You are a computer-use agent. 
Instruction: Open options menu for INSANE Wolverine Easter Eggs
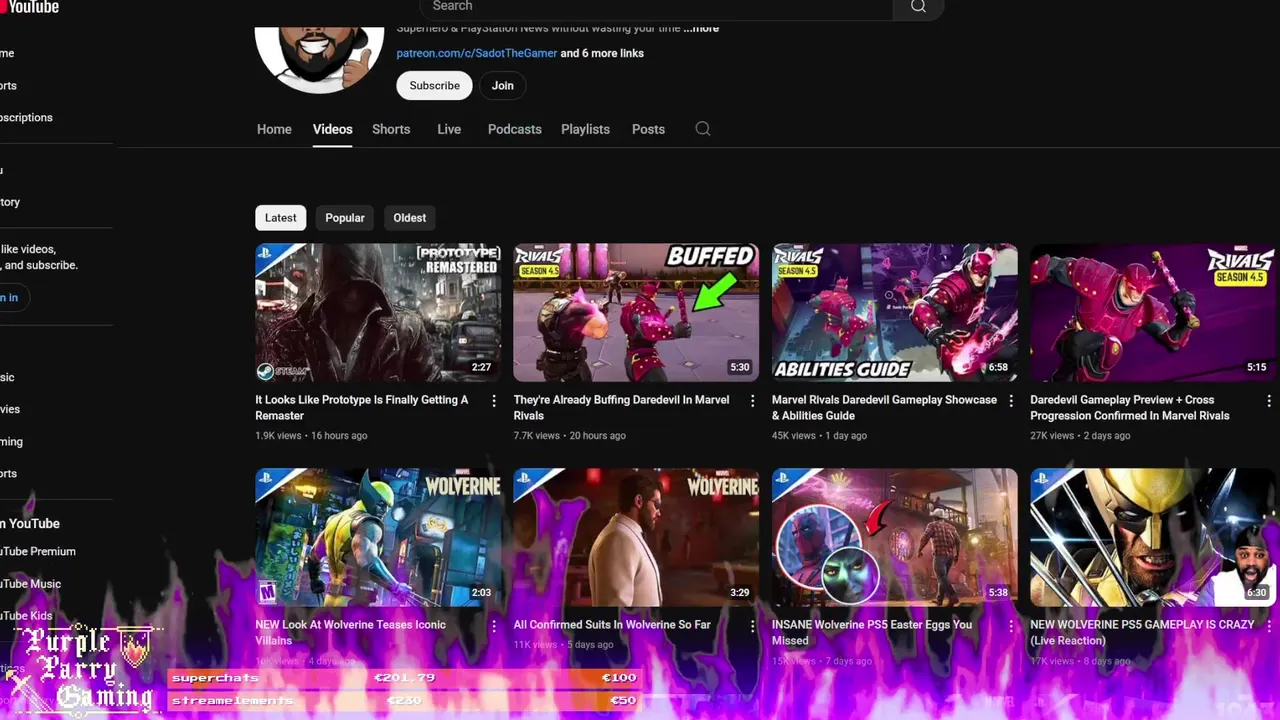click(x=1011, y=625)
